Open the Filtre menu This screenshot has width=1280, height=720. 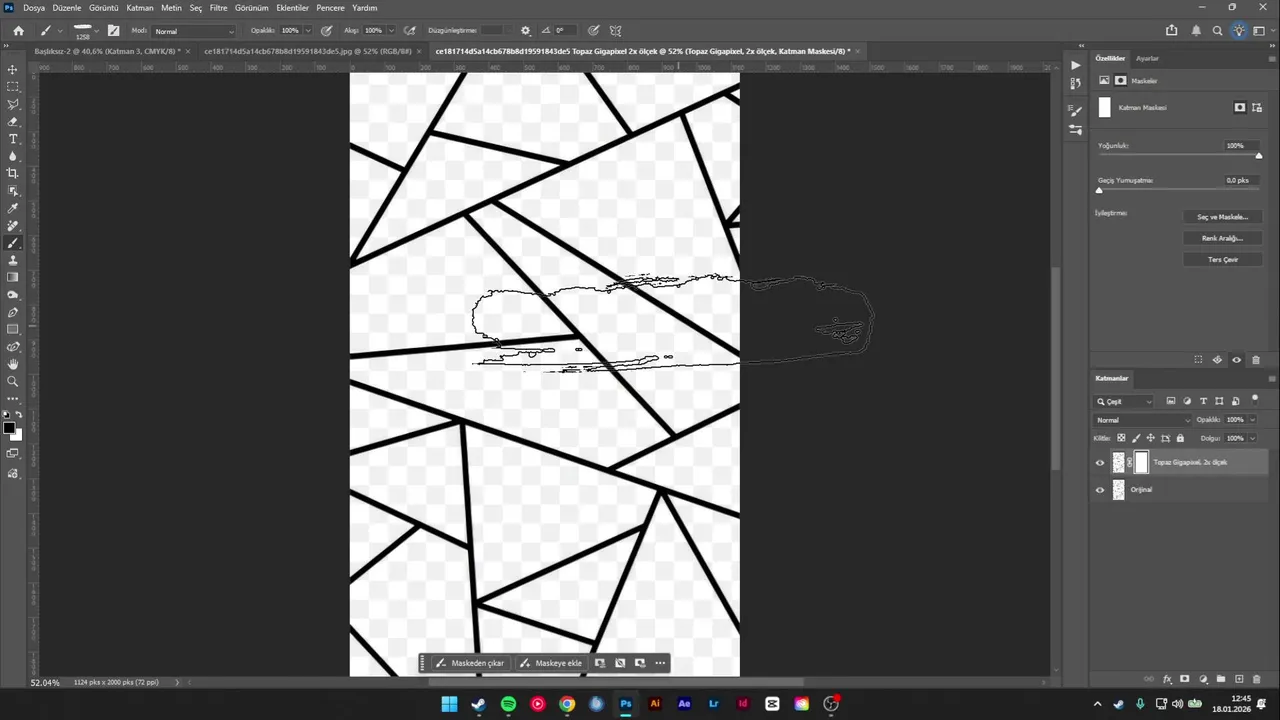click(x=218, y=8)
